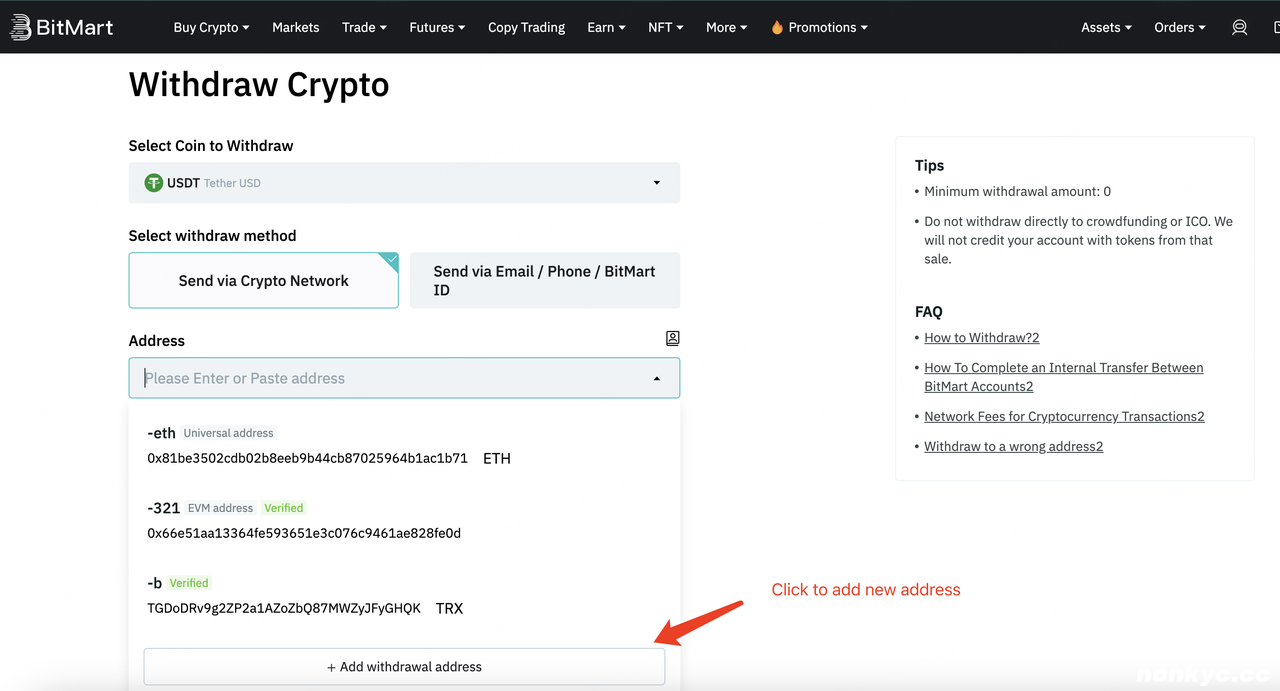Image resolution: width=1280 pixels, height=691 pixels.
Task: Select Send via Crypto Network method
Action: pyautogui.click(x=263, y=281)
